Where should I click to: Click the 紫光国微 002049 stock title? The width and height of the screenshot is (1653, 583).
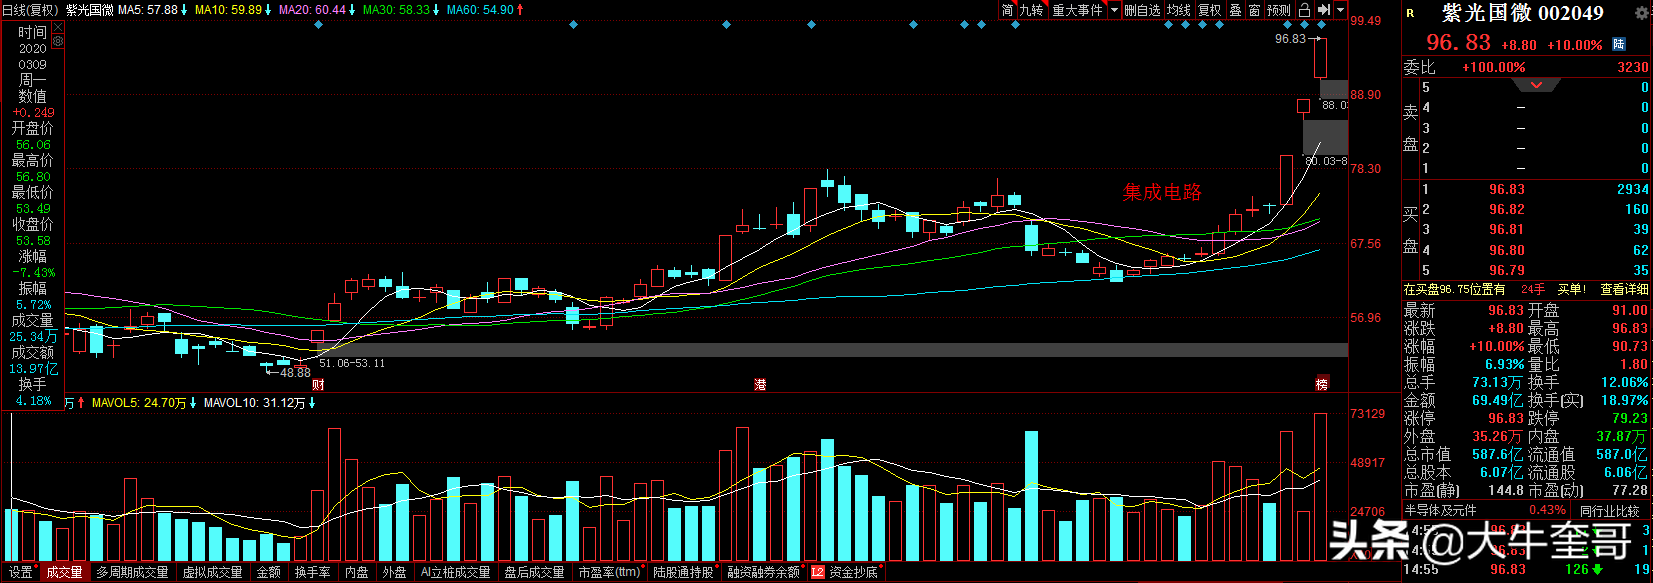[x=1522, y=13]
